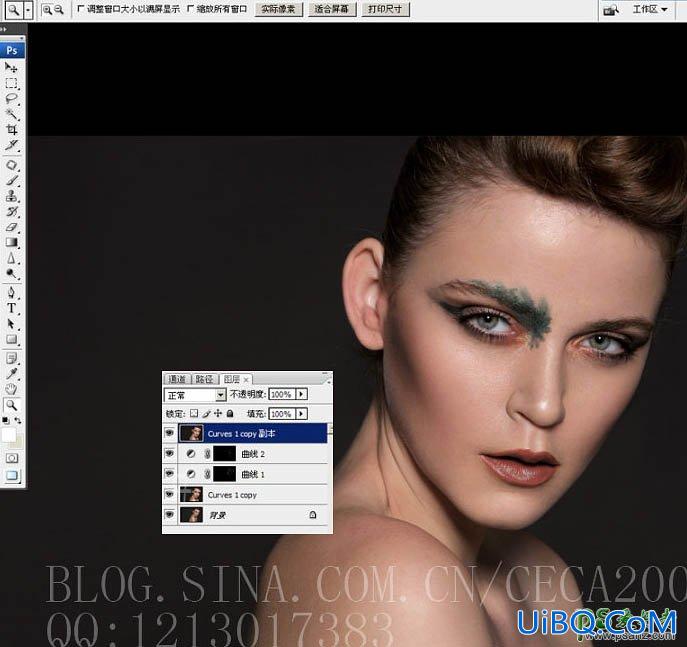Select the Hand tool
The image size is (687, 647).
coord(11,389)
